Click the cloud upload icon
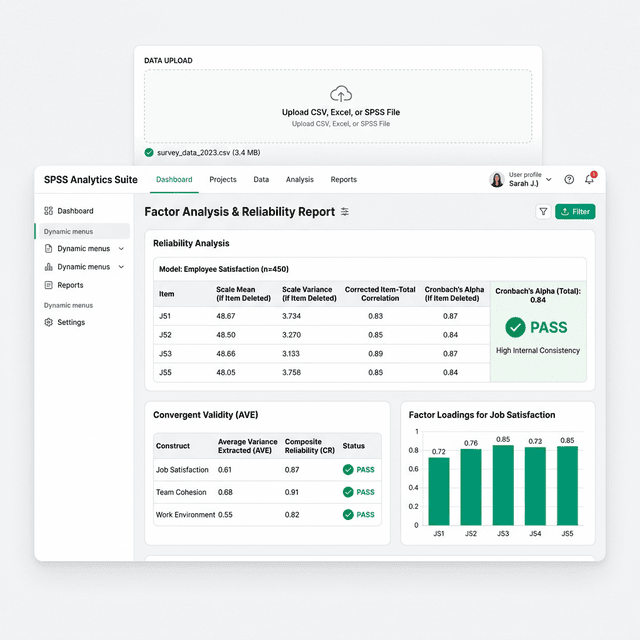Viewport: 640px width, 640px height. 341,93
